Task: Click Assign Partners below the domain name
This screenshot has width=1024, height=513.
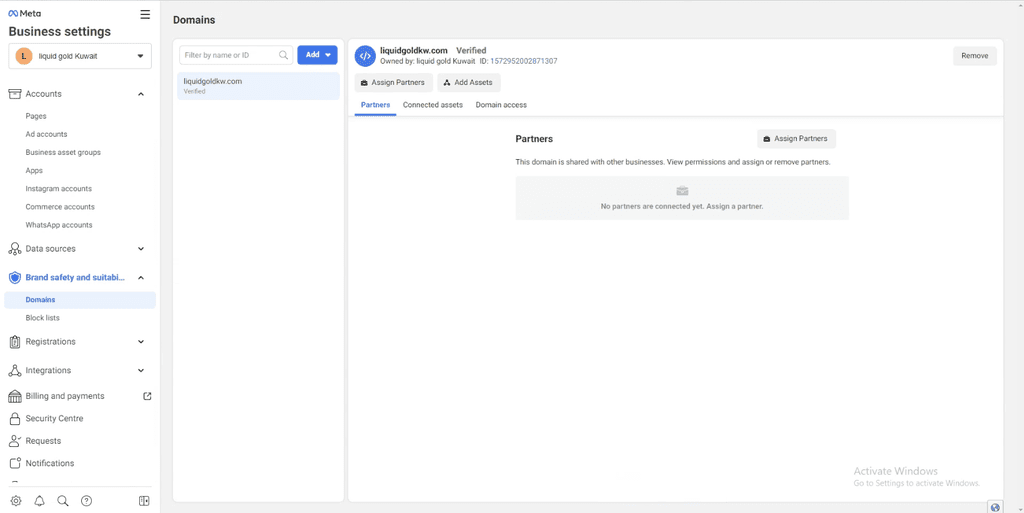Action: tap(394, 83)
